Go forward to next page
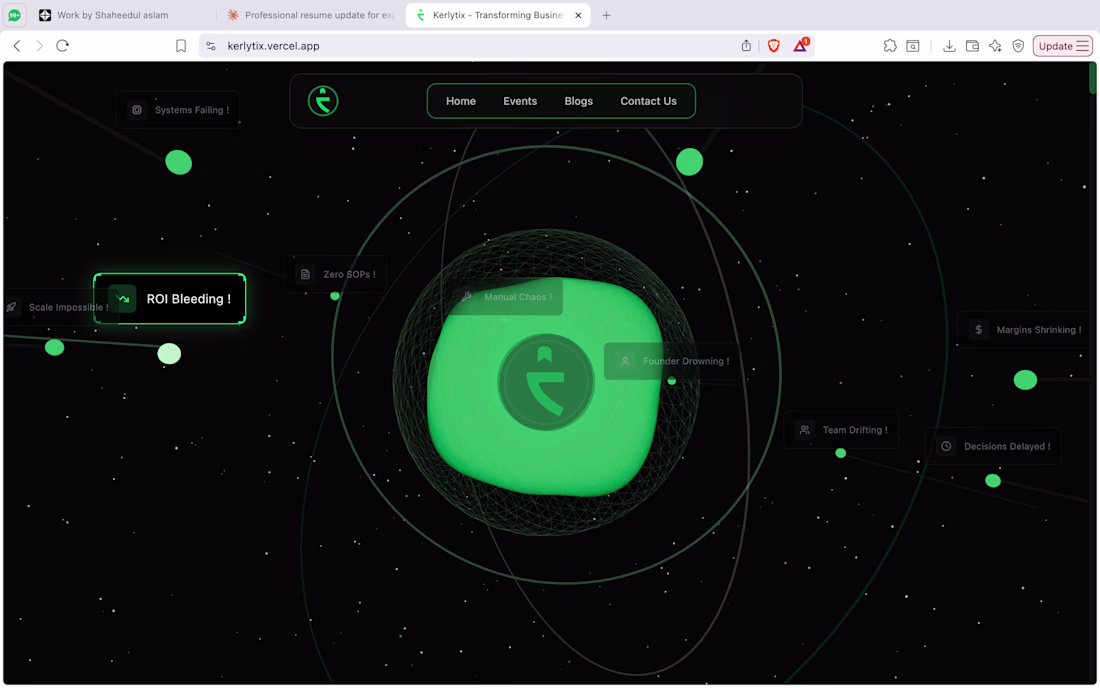The width and height of the screenshot is (1100, 688). [x=39, y=46]
